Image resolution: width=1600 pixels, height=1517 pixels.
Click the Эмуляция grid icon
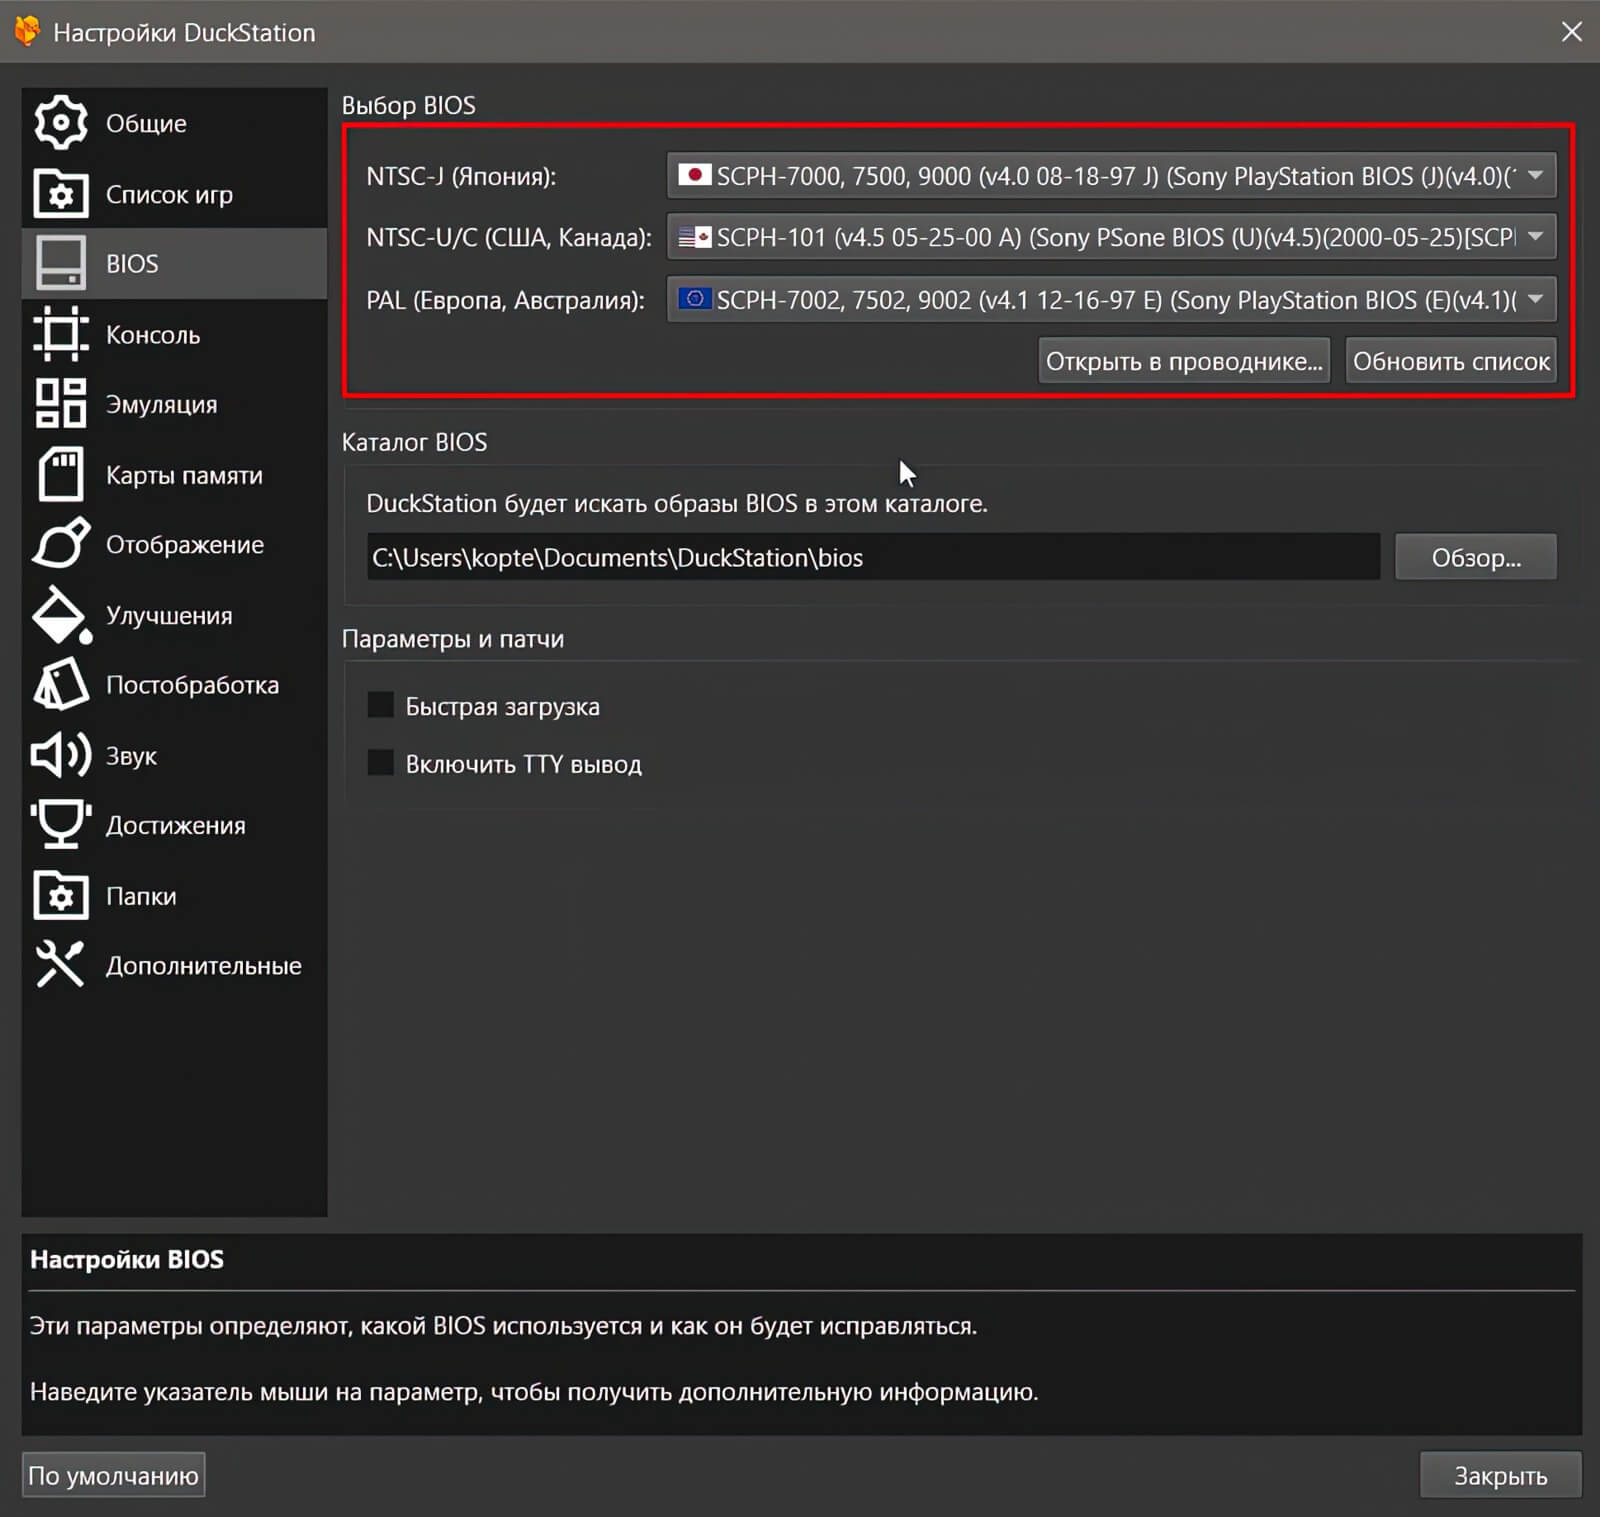click(x=61, y=404)
